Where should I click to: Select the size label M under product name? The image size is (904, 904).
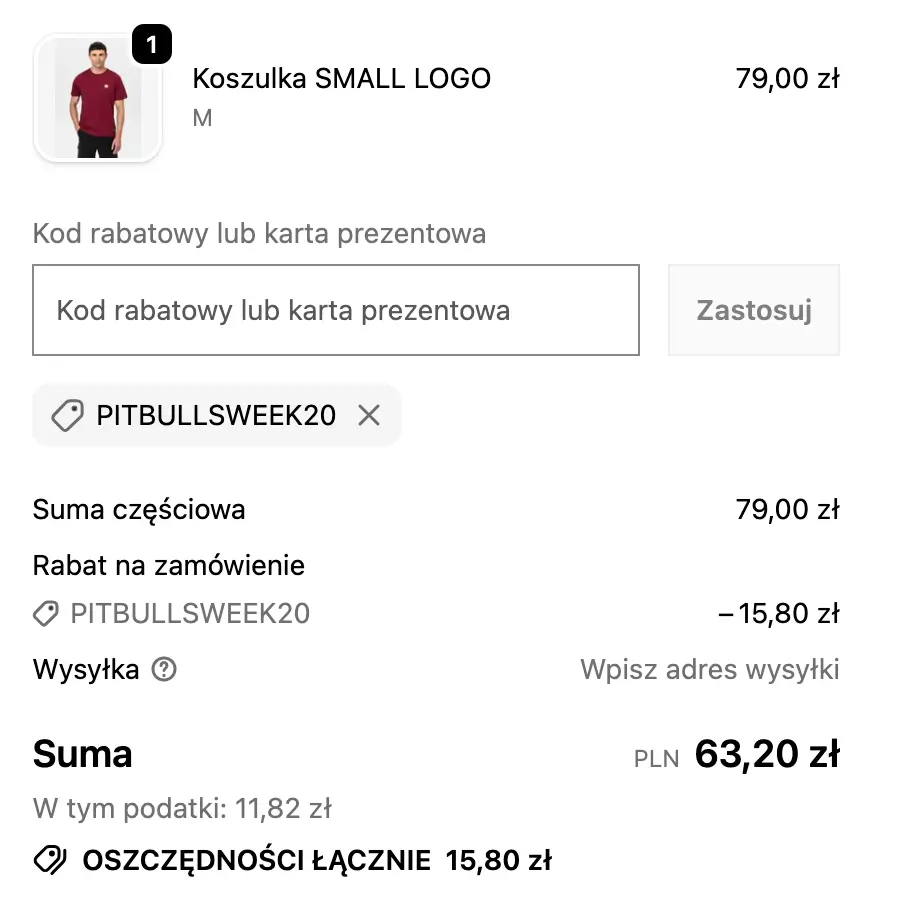(x=202, y=117)
